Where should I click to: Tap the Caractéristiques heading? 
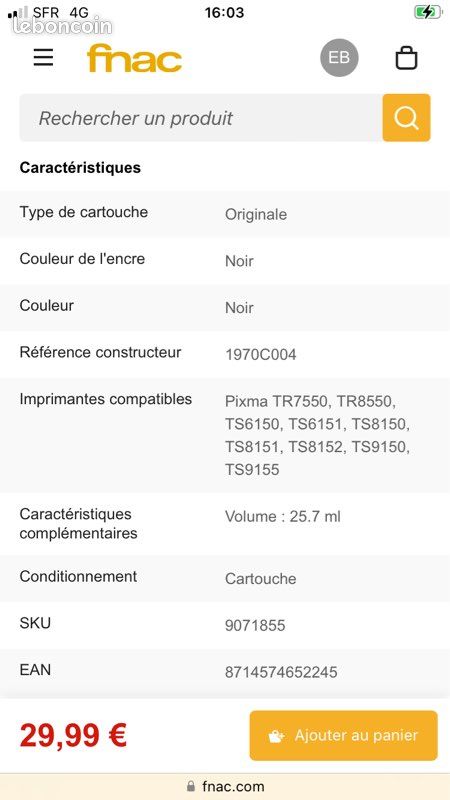pos(80,167)
